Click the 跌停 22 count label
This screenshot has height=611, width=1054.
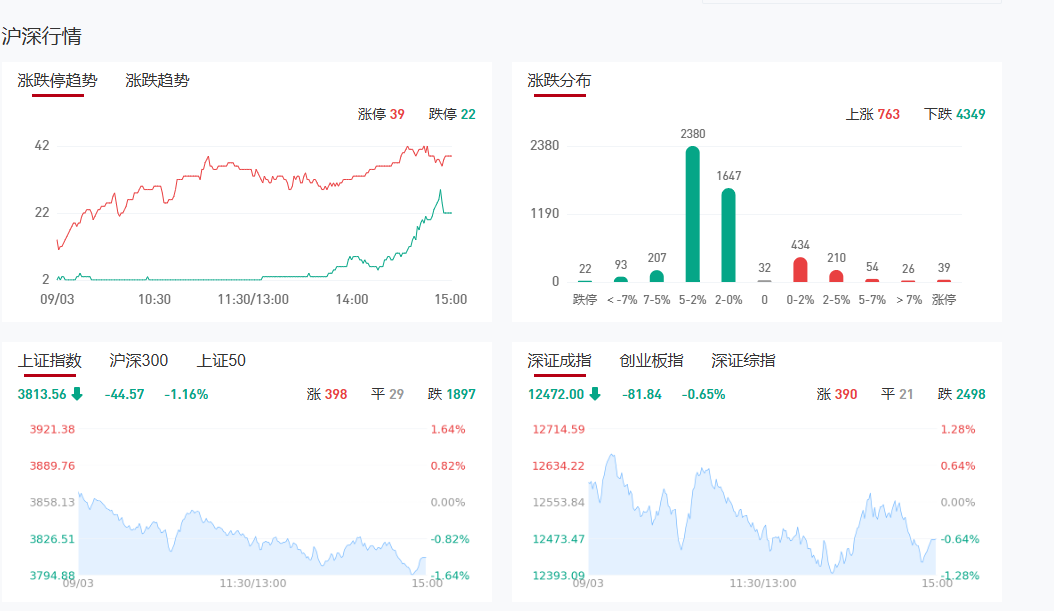(x=452, y=114)
